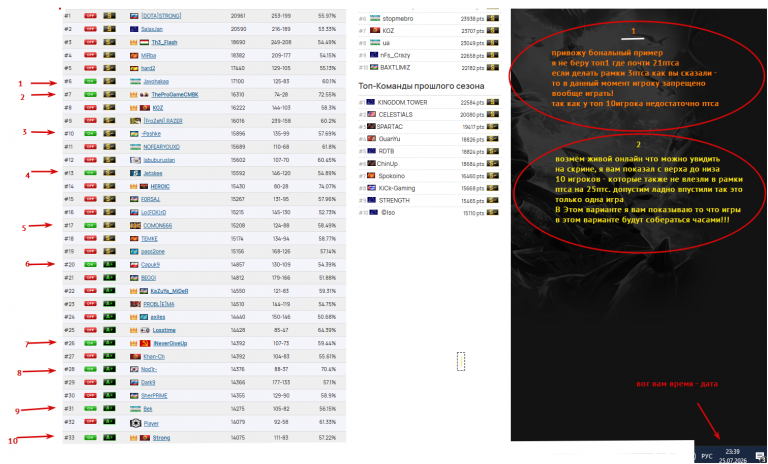
Task: Click the A+ rank badge in Strong row
Action: click(x=109, y=438)
